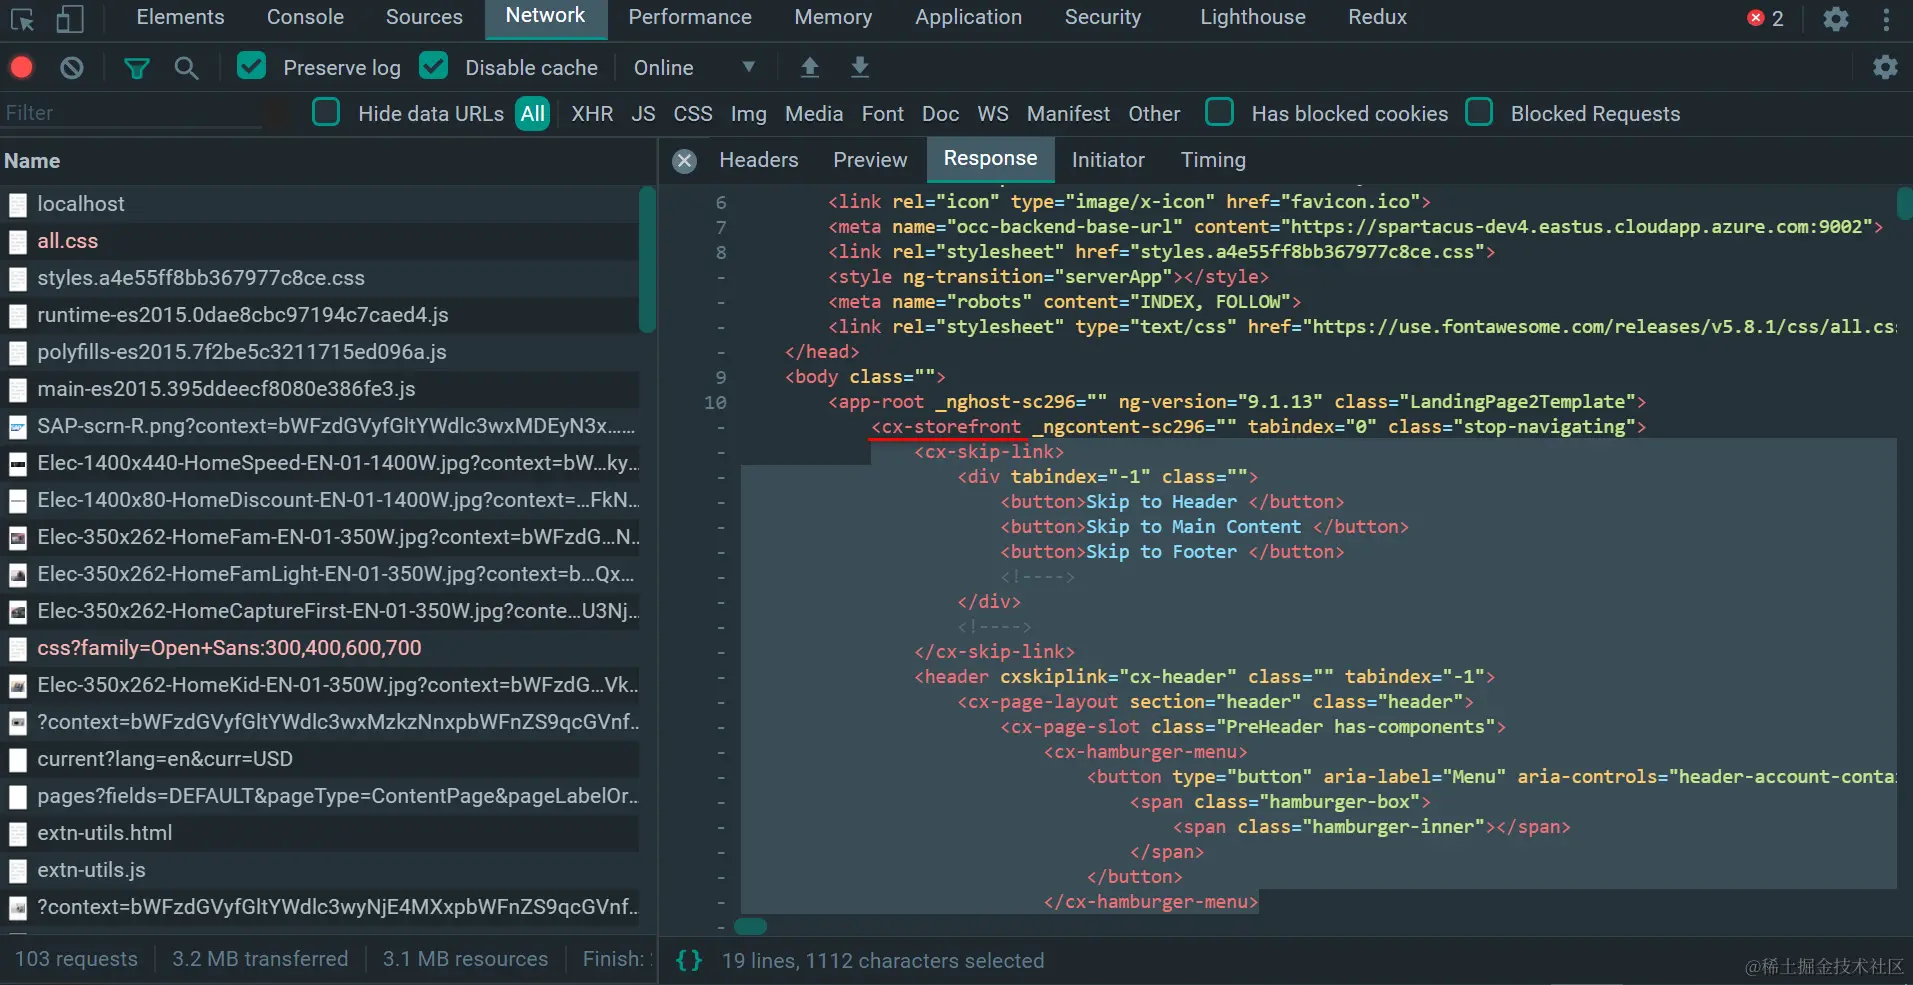Toggle pretty print braces icon
1913x985 pixels.
pos(689,960)
